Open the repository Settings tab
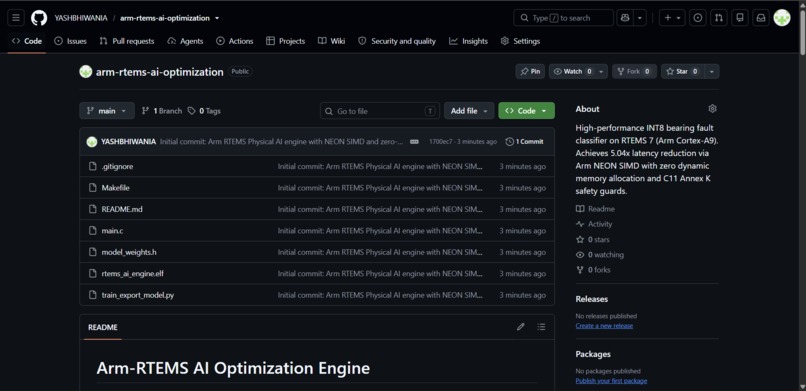Viewport: 806px width, 391px height. point(520,41)
